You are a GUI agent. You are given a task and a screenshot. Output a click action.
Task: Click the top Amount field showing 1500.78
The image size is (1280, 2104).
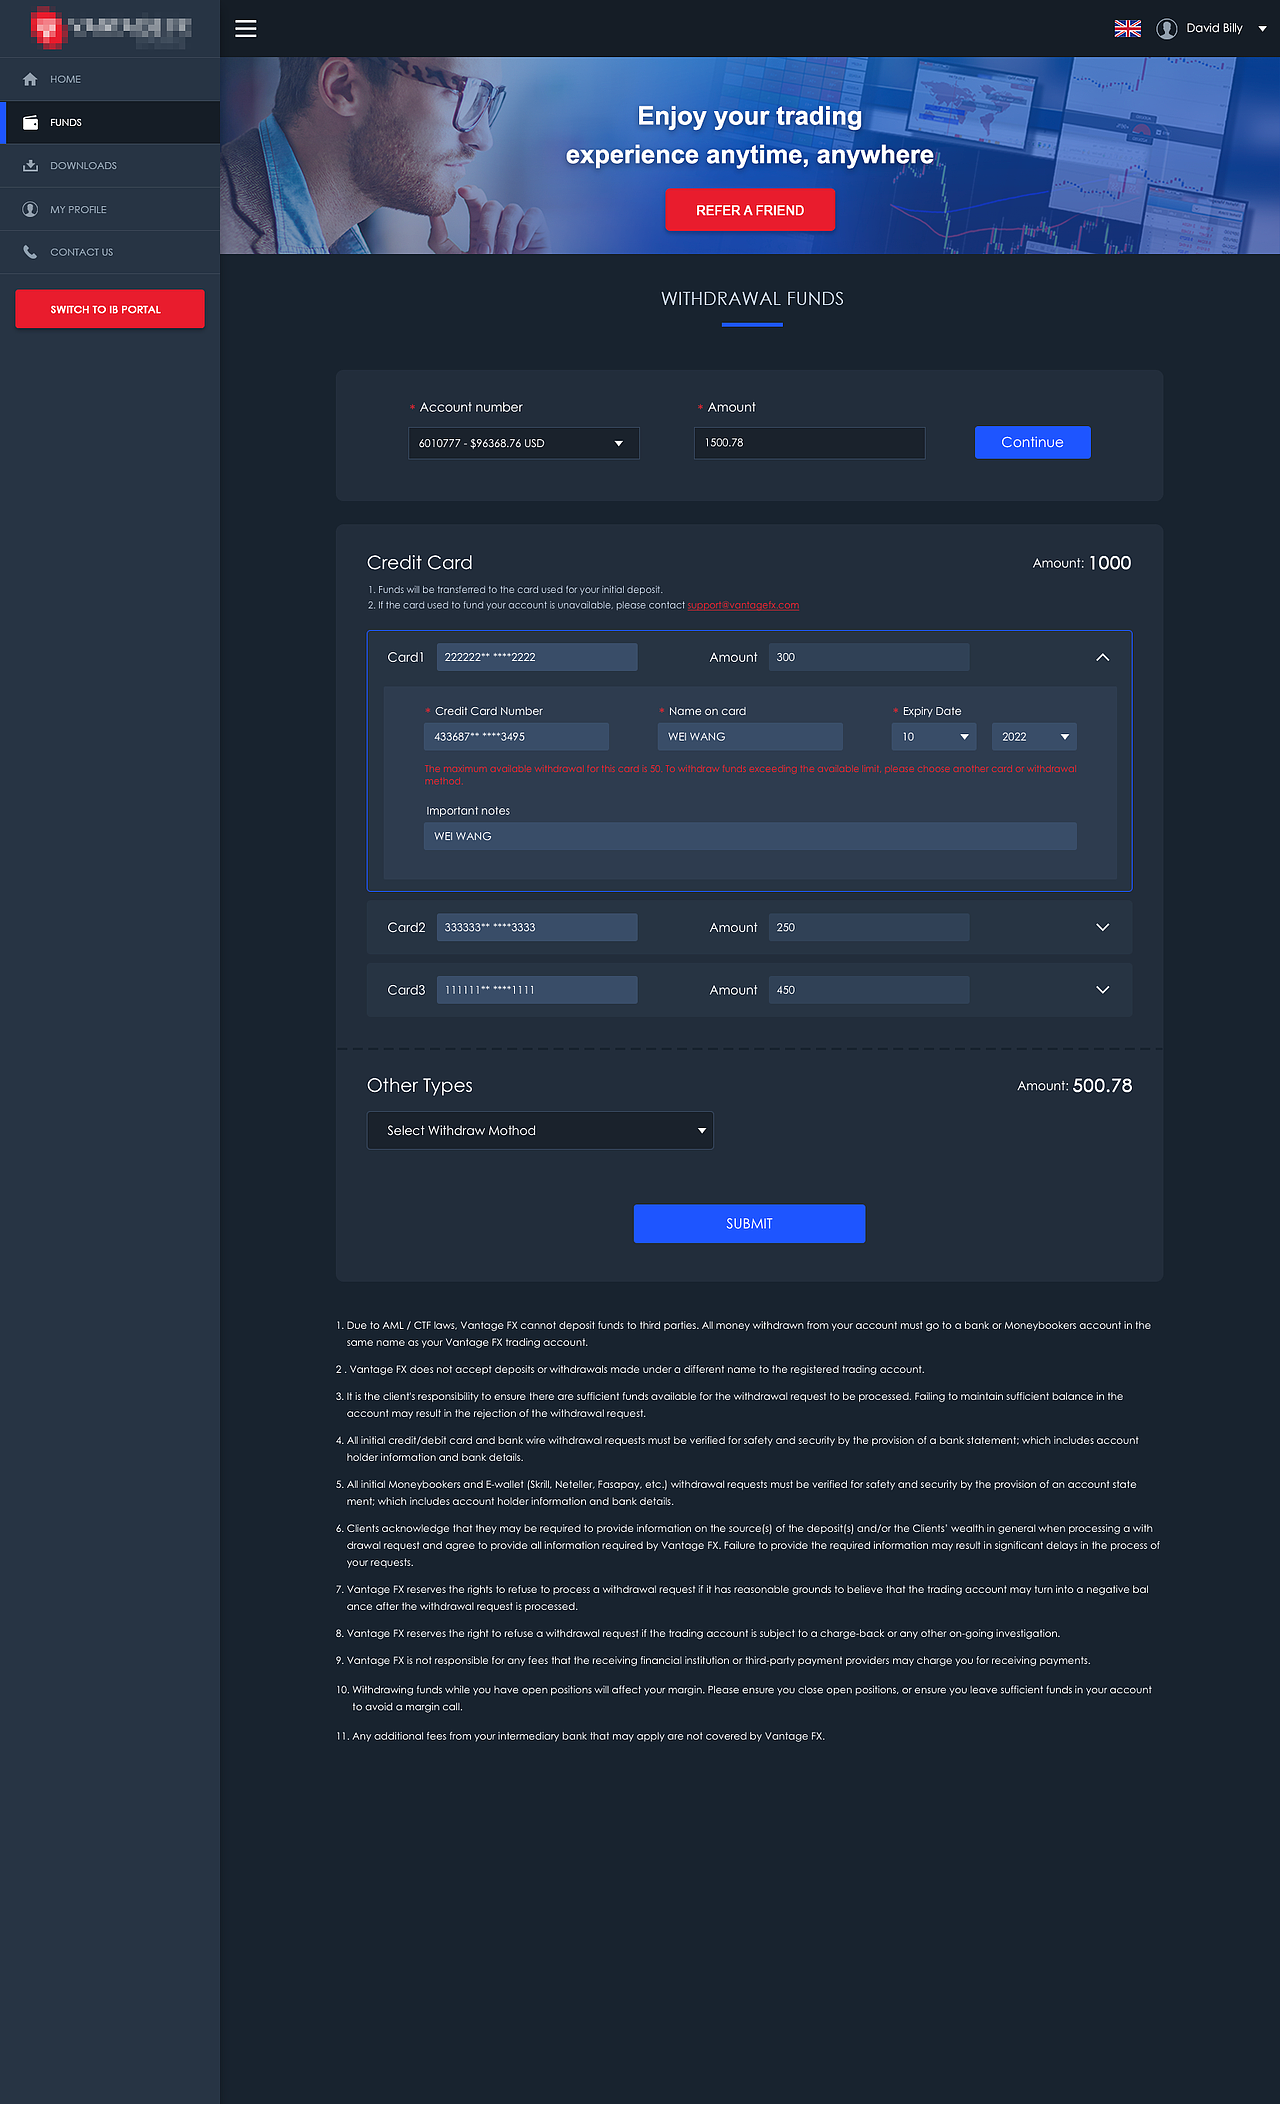(810, 443)
